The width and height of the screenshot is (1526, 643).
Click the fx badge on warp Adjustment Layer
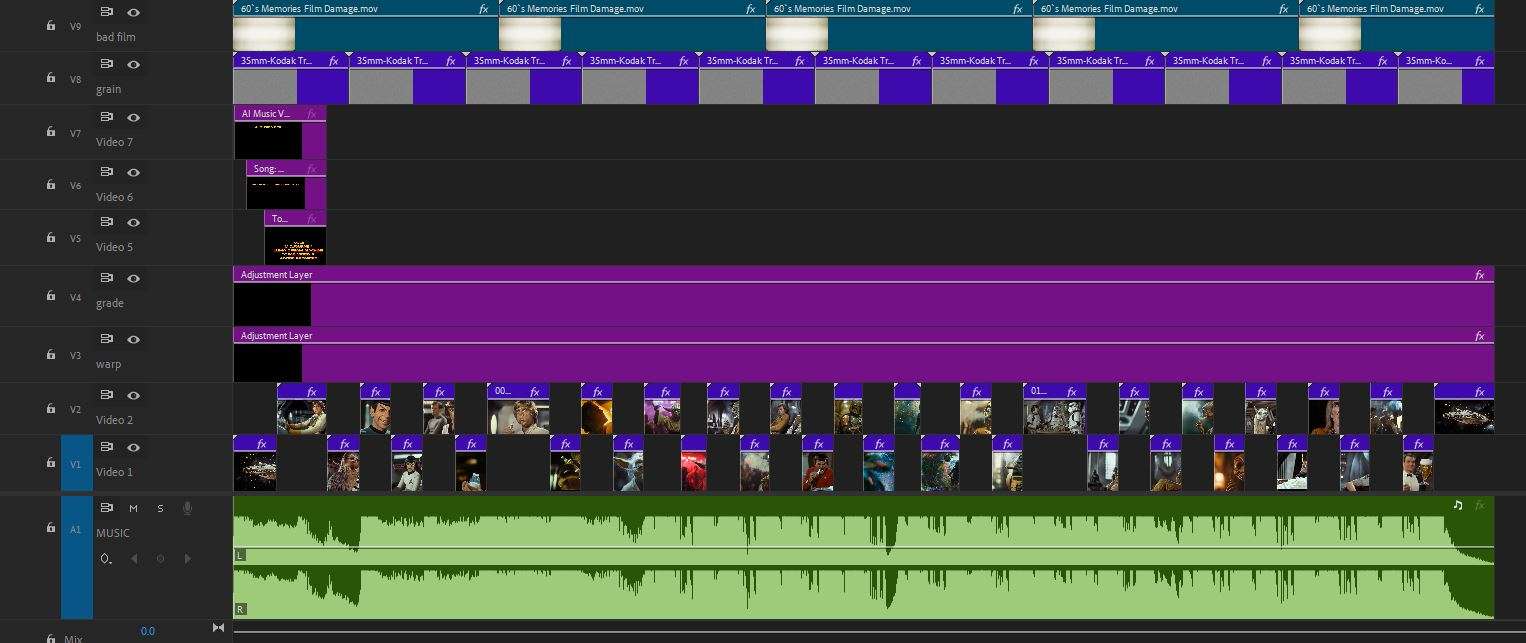1480,336
